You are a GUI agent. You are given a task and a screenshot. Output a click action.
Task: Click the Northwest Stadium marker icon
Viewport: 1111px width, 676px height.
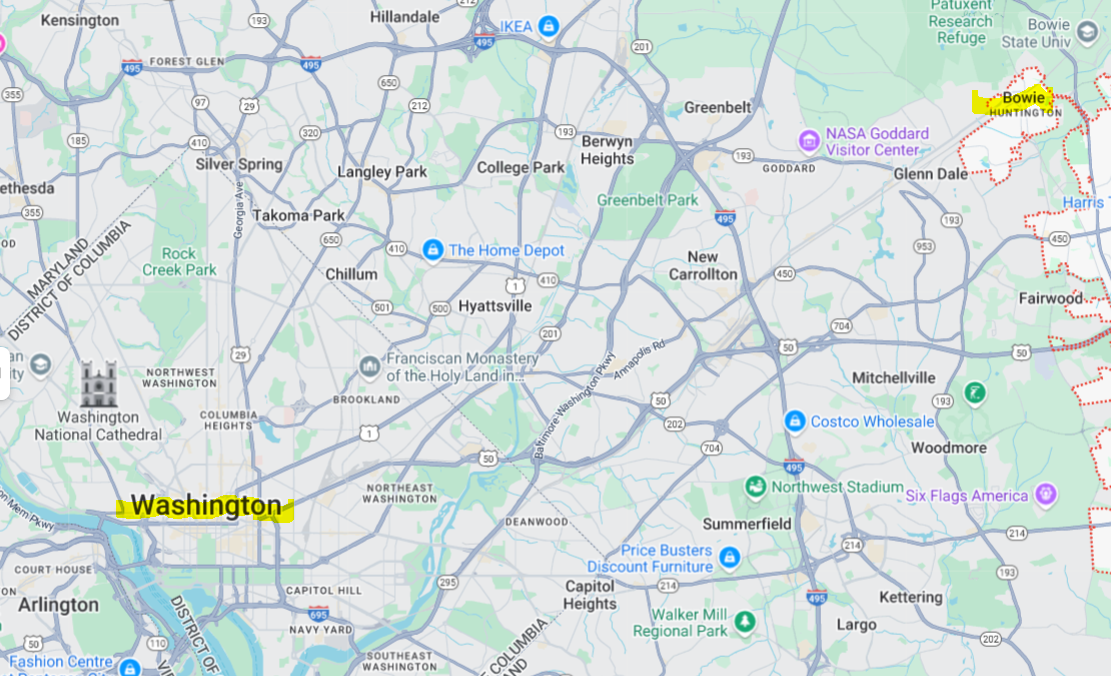click(755, 487)
